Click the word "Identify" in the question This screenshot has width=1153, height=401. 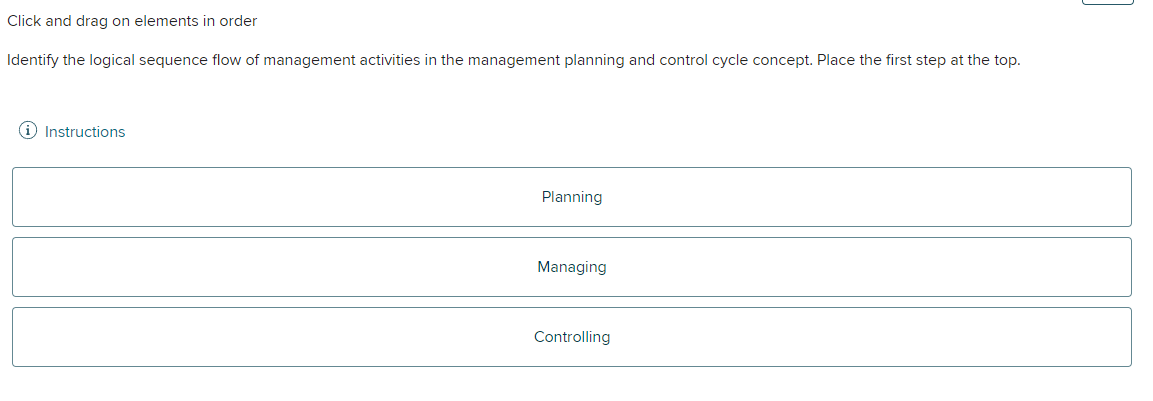coord(32,60)
